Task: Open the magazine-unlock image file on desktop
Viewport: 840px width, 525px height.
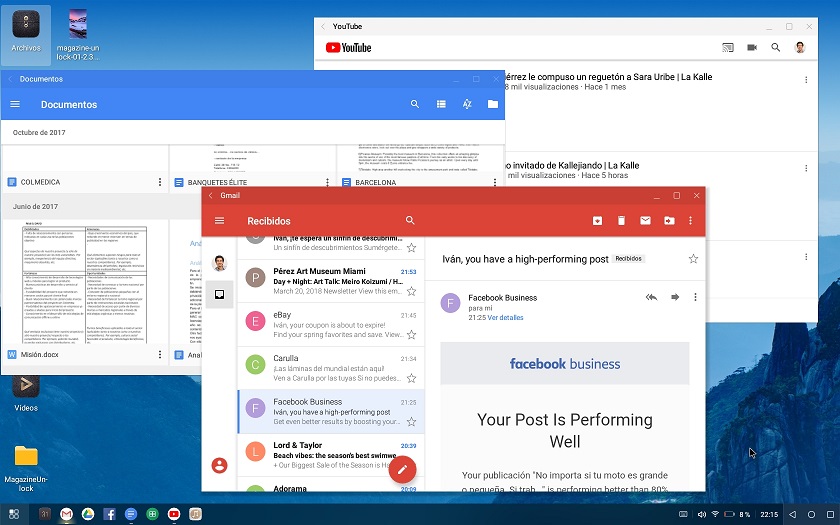Action: click(x=78, y=34)
